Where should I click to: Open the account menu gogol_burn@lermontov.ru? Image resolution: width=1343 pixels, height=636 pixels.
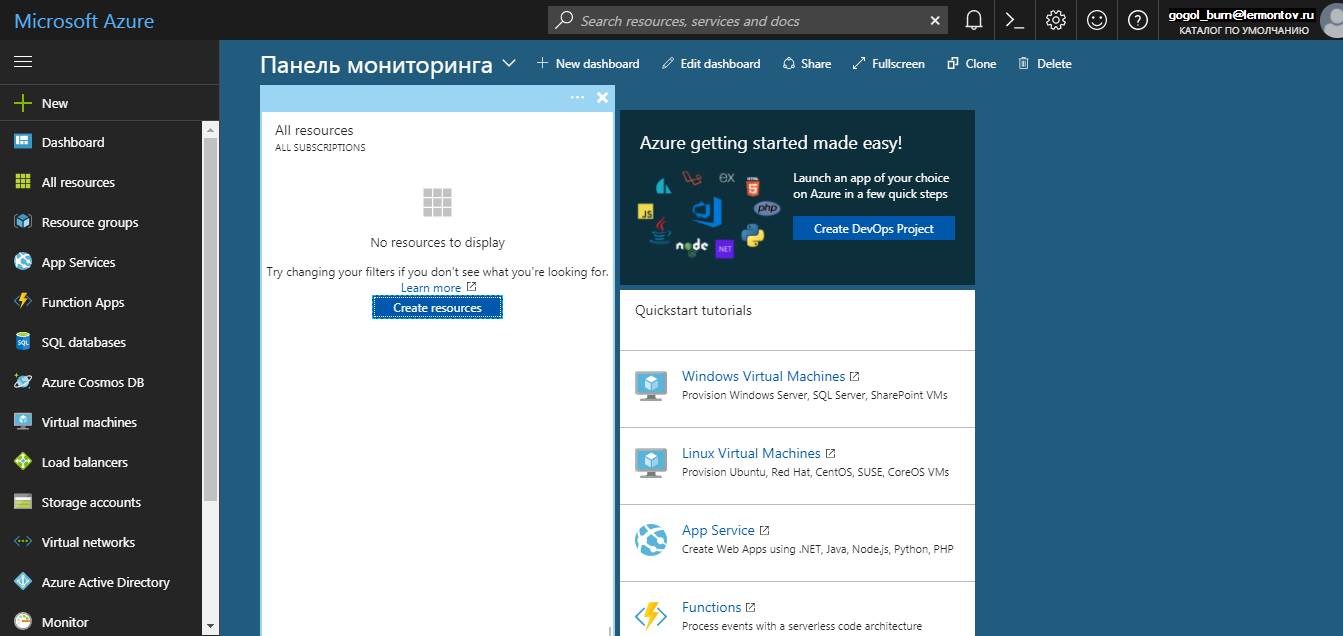click(x=1243, y=21)
